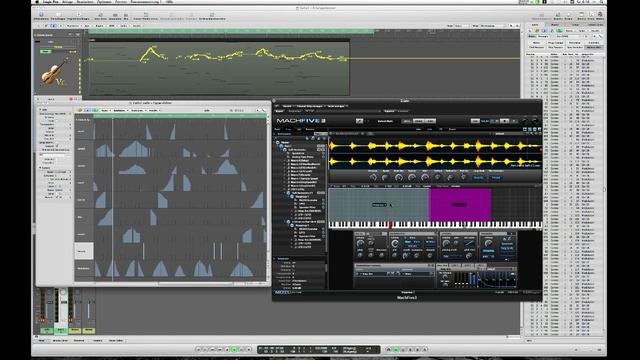Open the yellow automation parameter menu on track
The image size is (640, 360).
tap(58, 47)
